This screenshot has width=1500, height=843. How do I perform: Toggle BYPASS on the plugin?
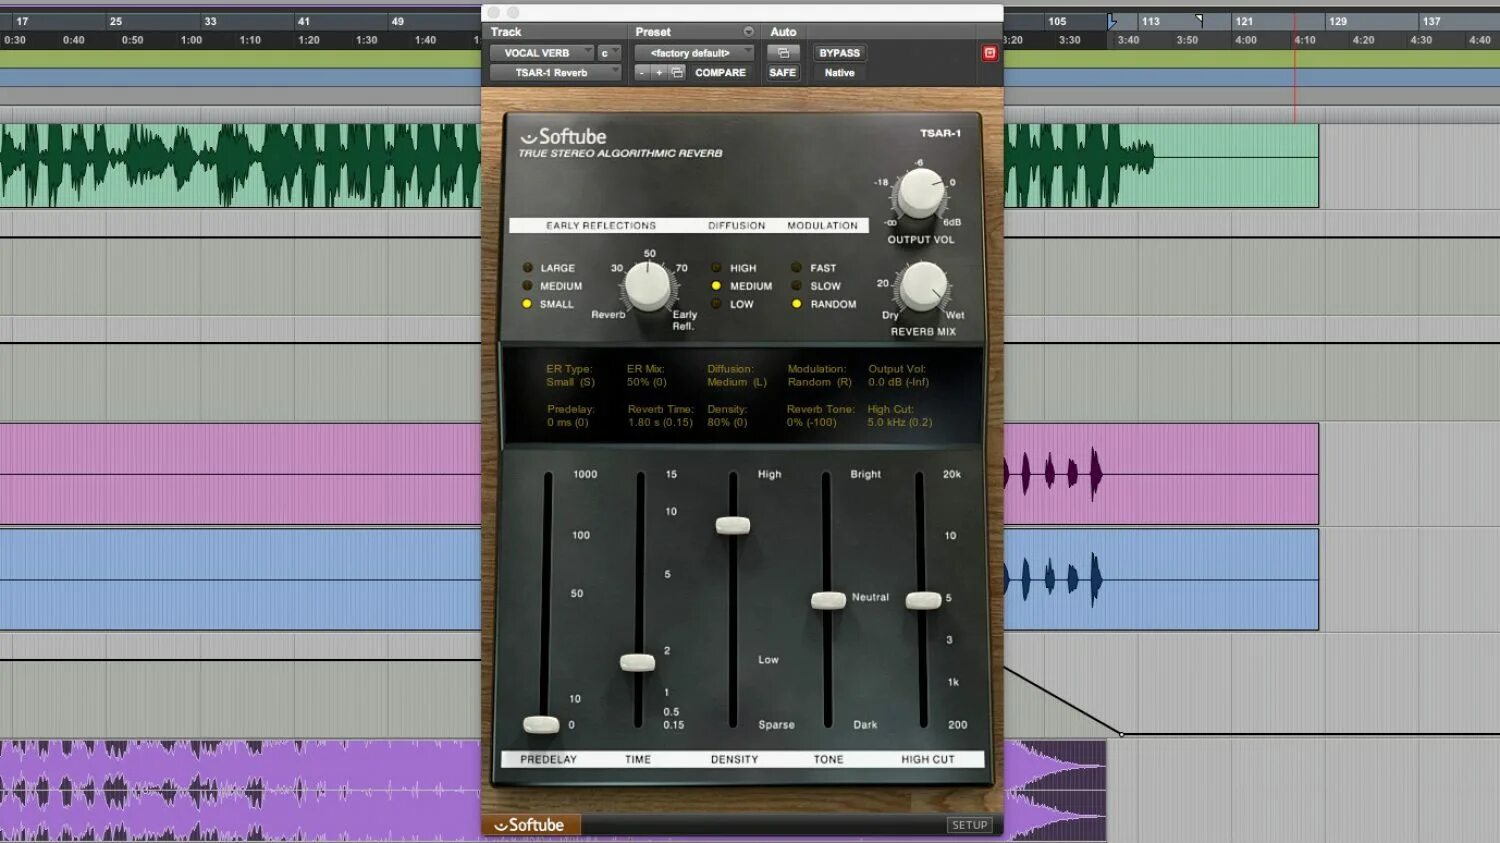point(839,53)
